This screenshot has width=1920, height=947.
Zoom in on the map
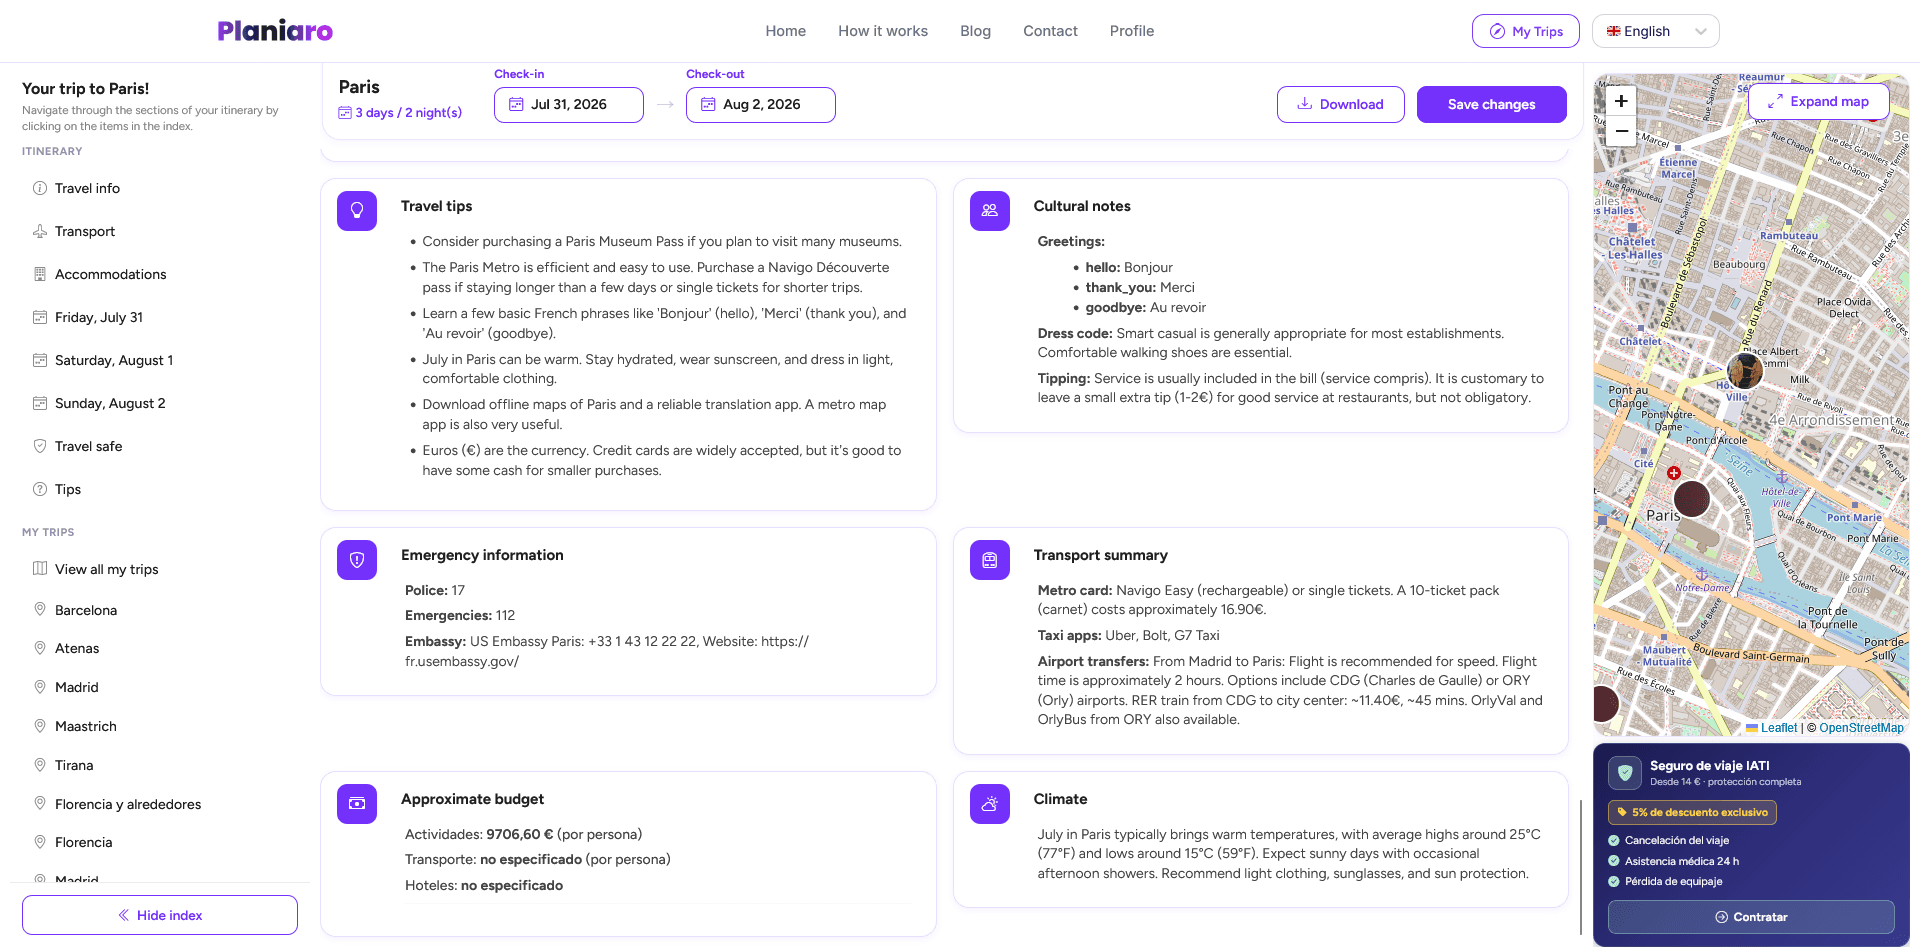tap(1621, 101)
